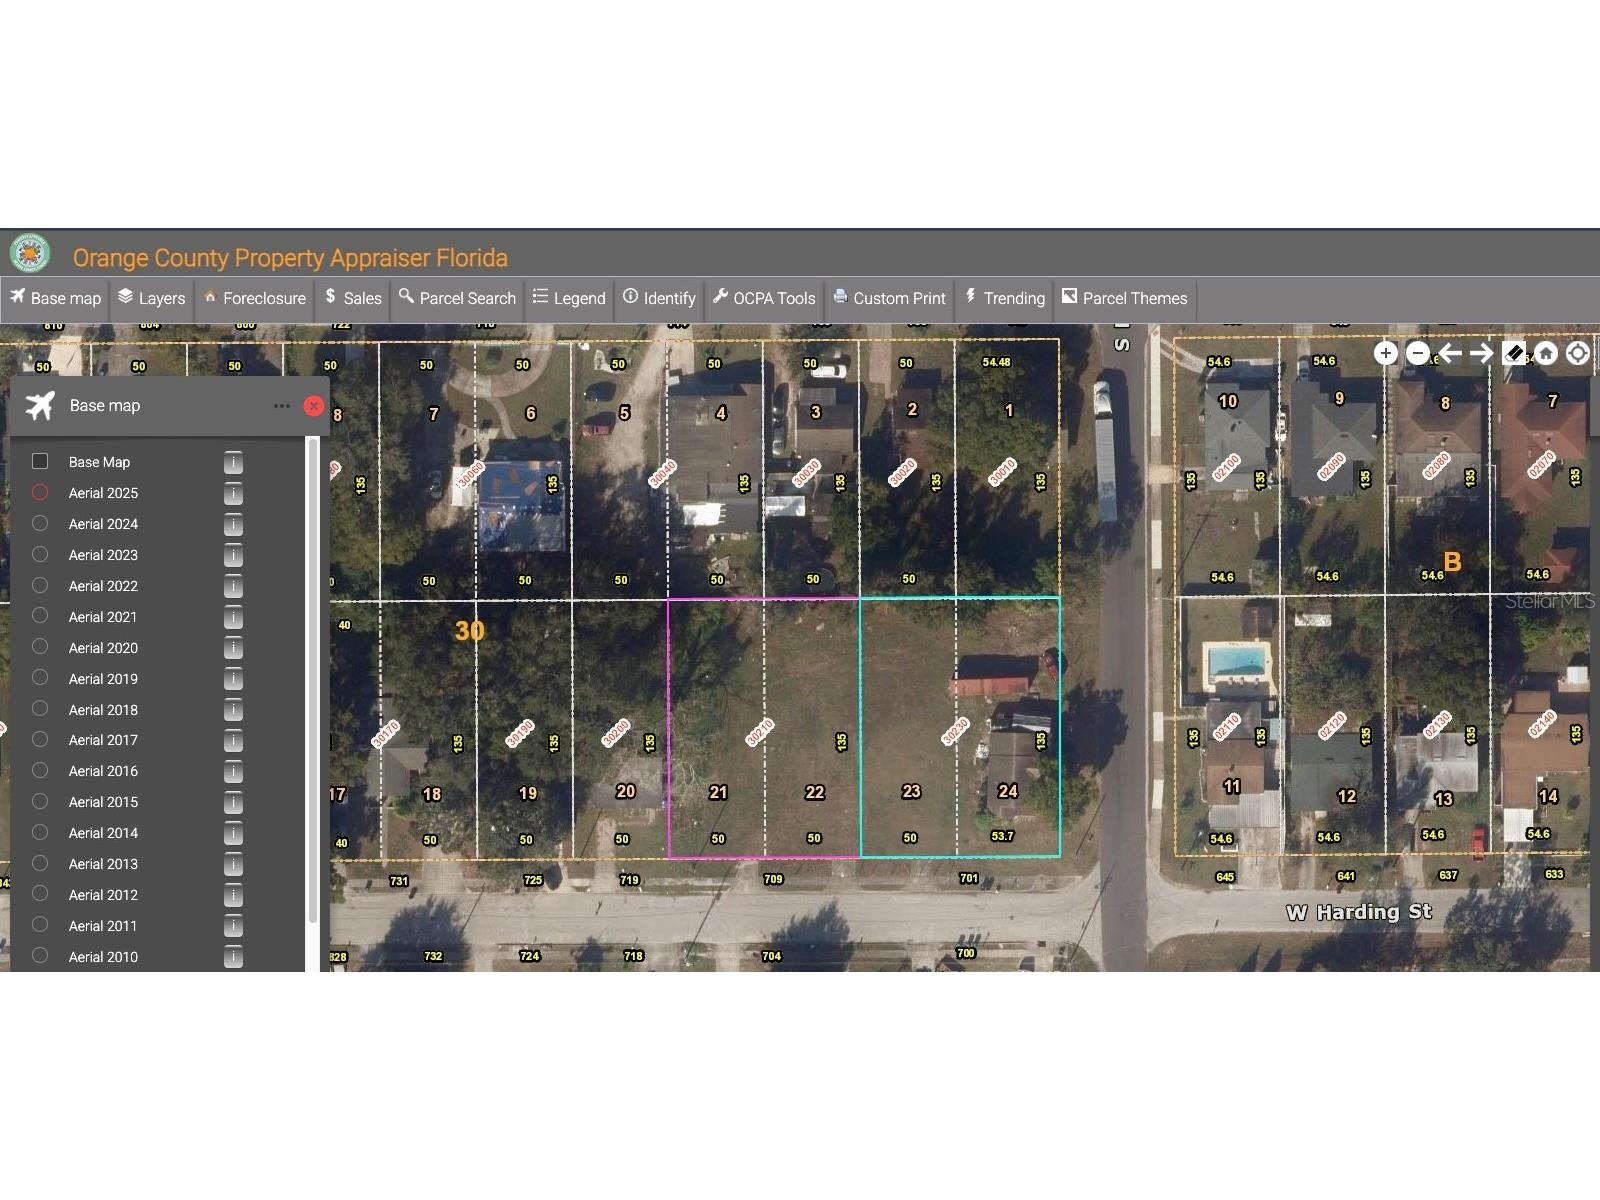Click the zoom out minus button
1600x1200 pixels.
(x=1417, y=353)
